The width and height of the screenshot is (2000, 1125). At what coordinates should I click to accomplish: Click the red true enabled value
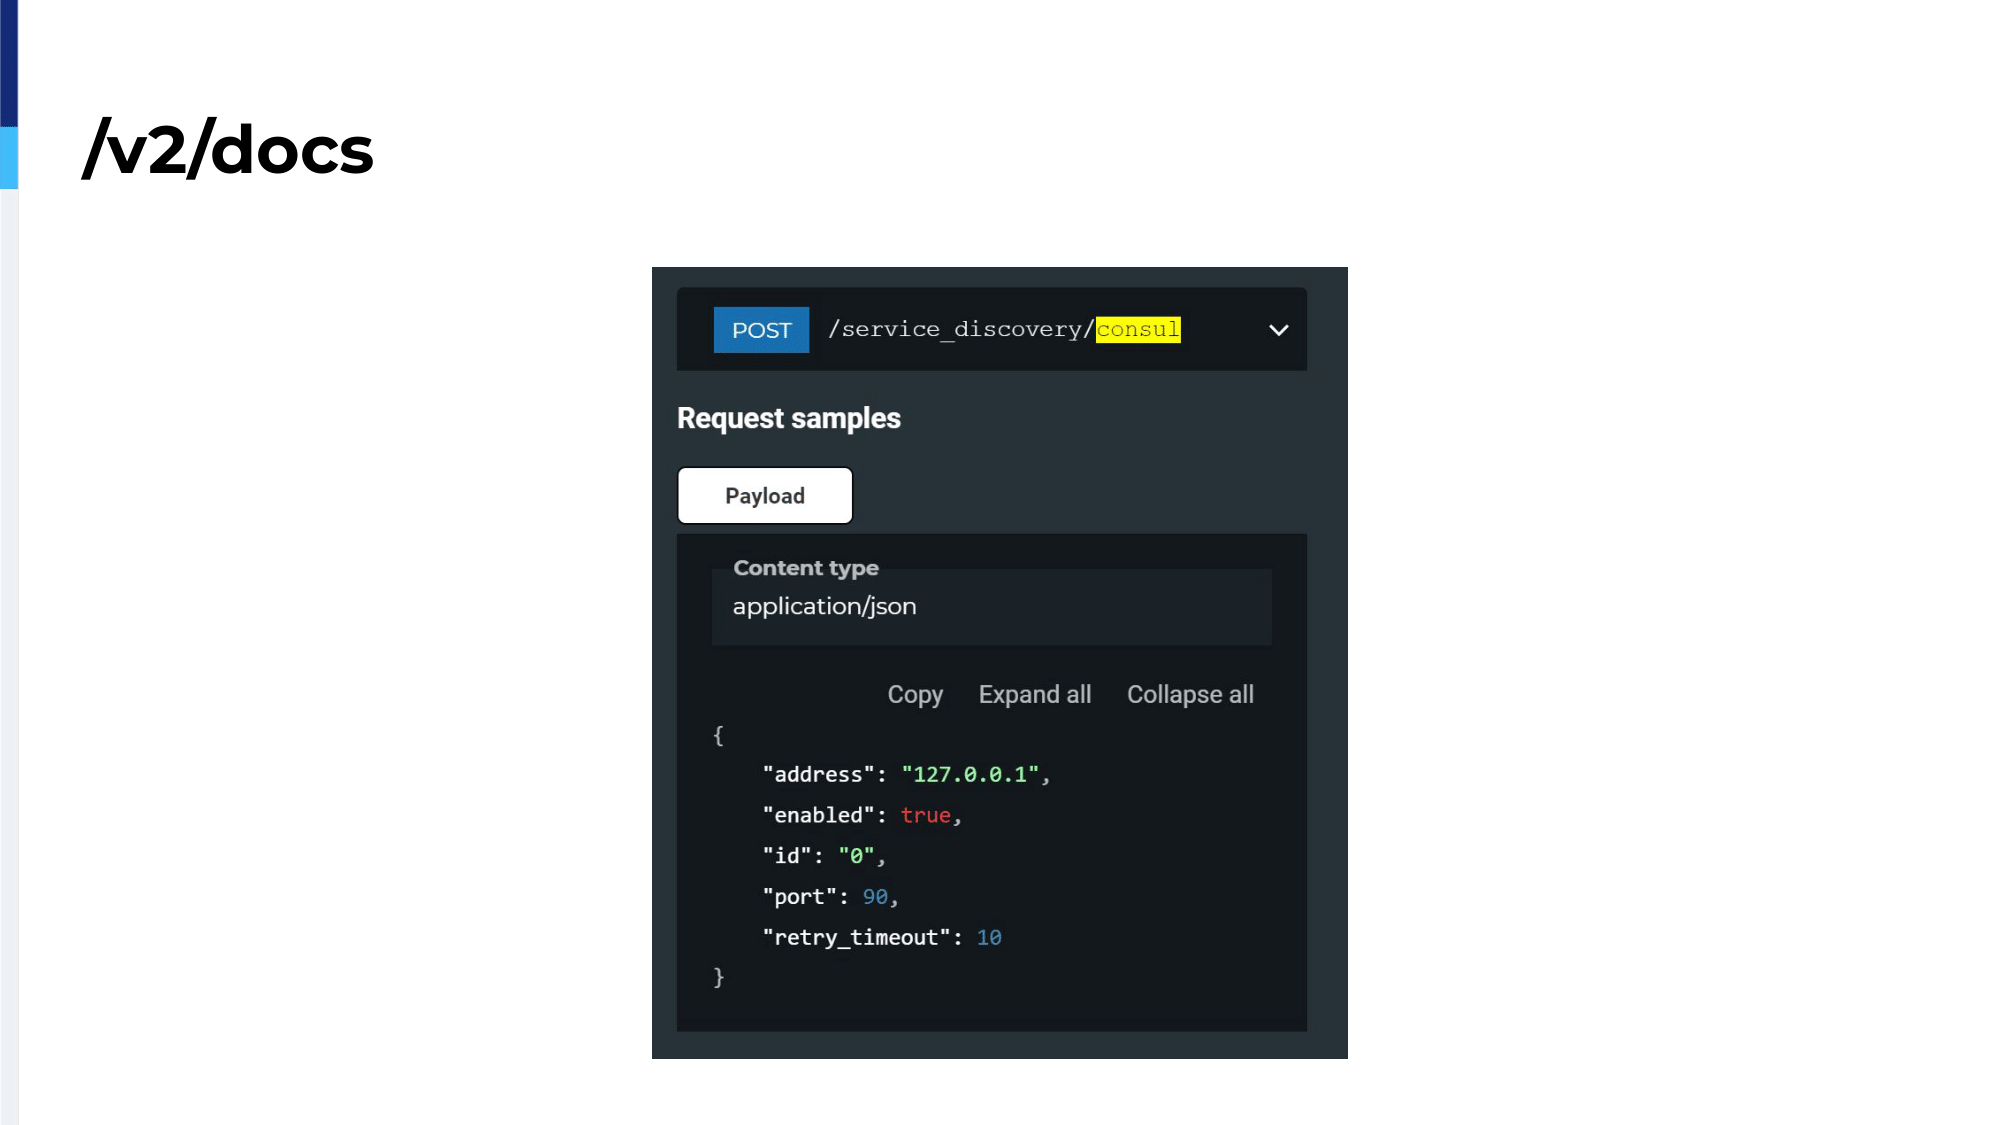(x=926, y=816)
